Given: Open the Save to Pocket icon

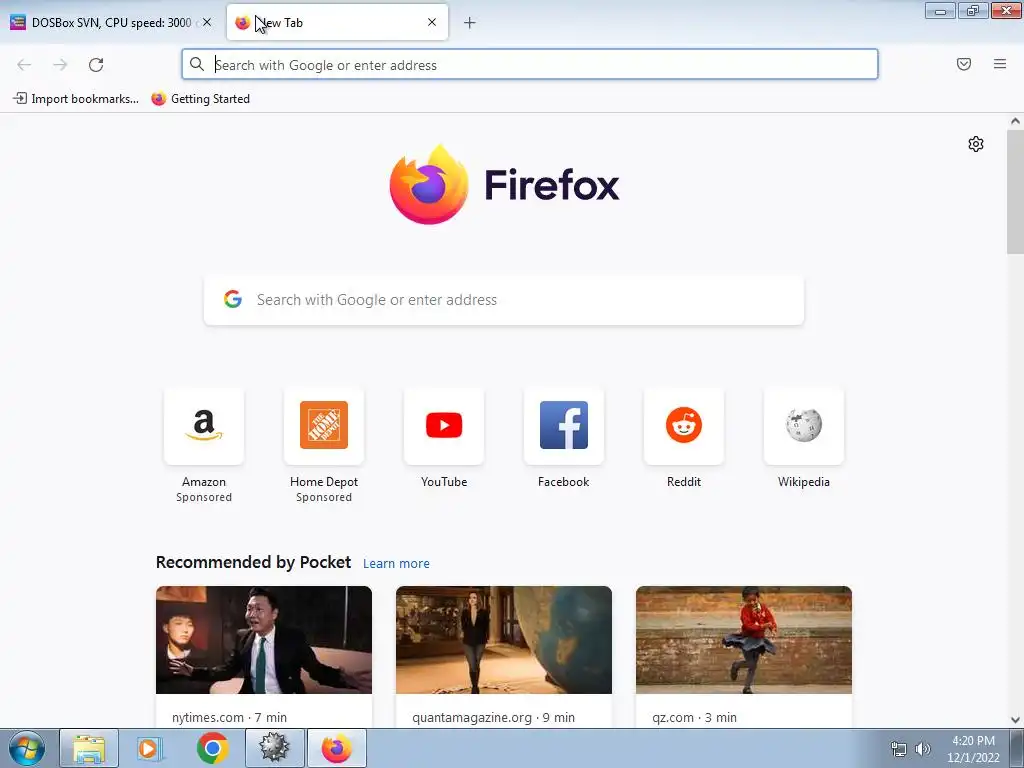Looking at the screenshot, I should click(964, 64).
